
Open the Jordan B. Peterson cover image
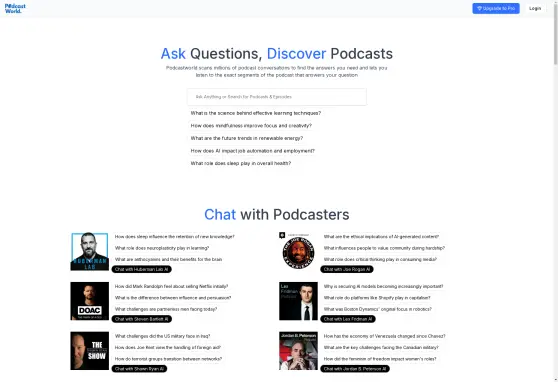coord(298,351)
